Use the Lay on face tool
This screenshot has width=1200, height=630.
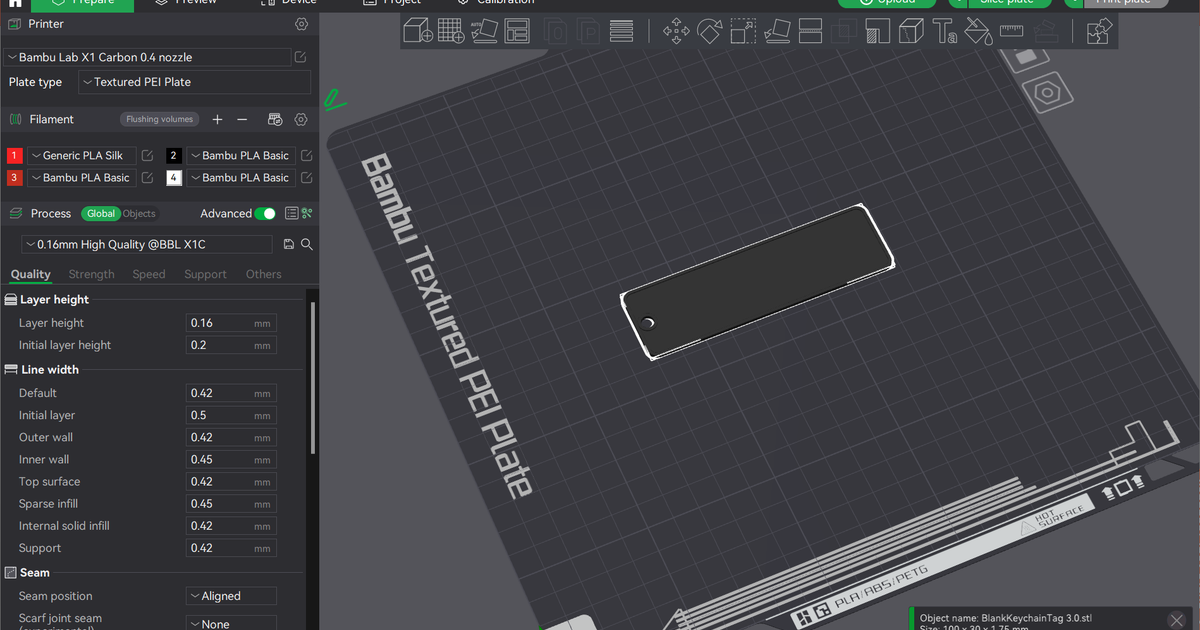(775, 31)
